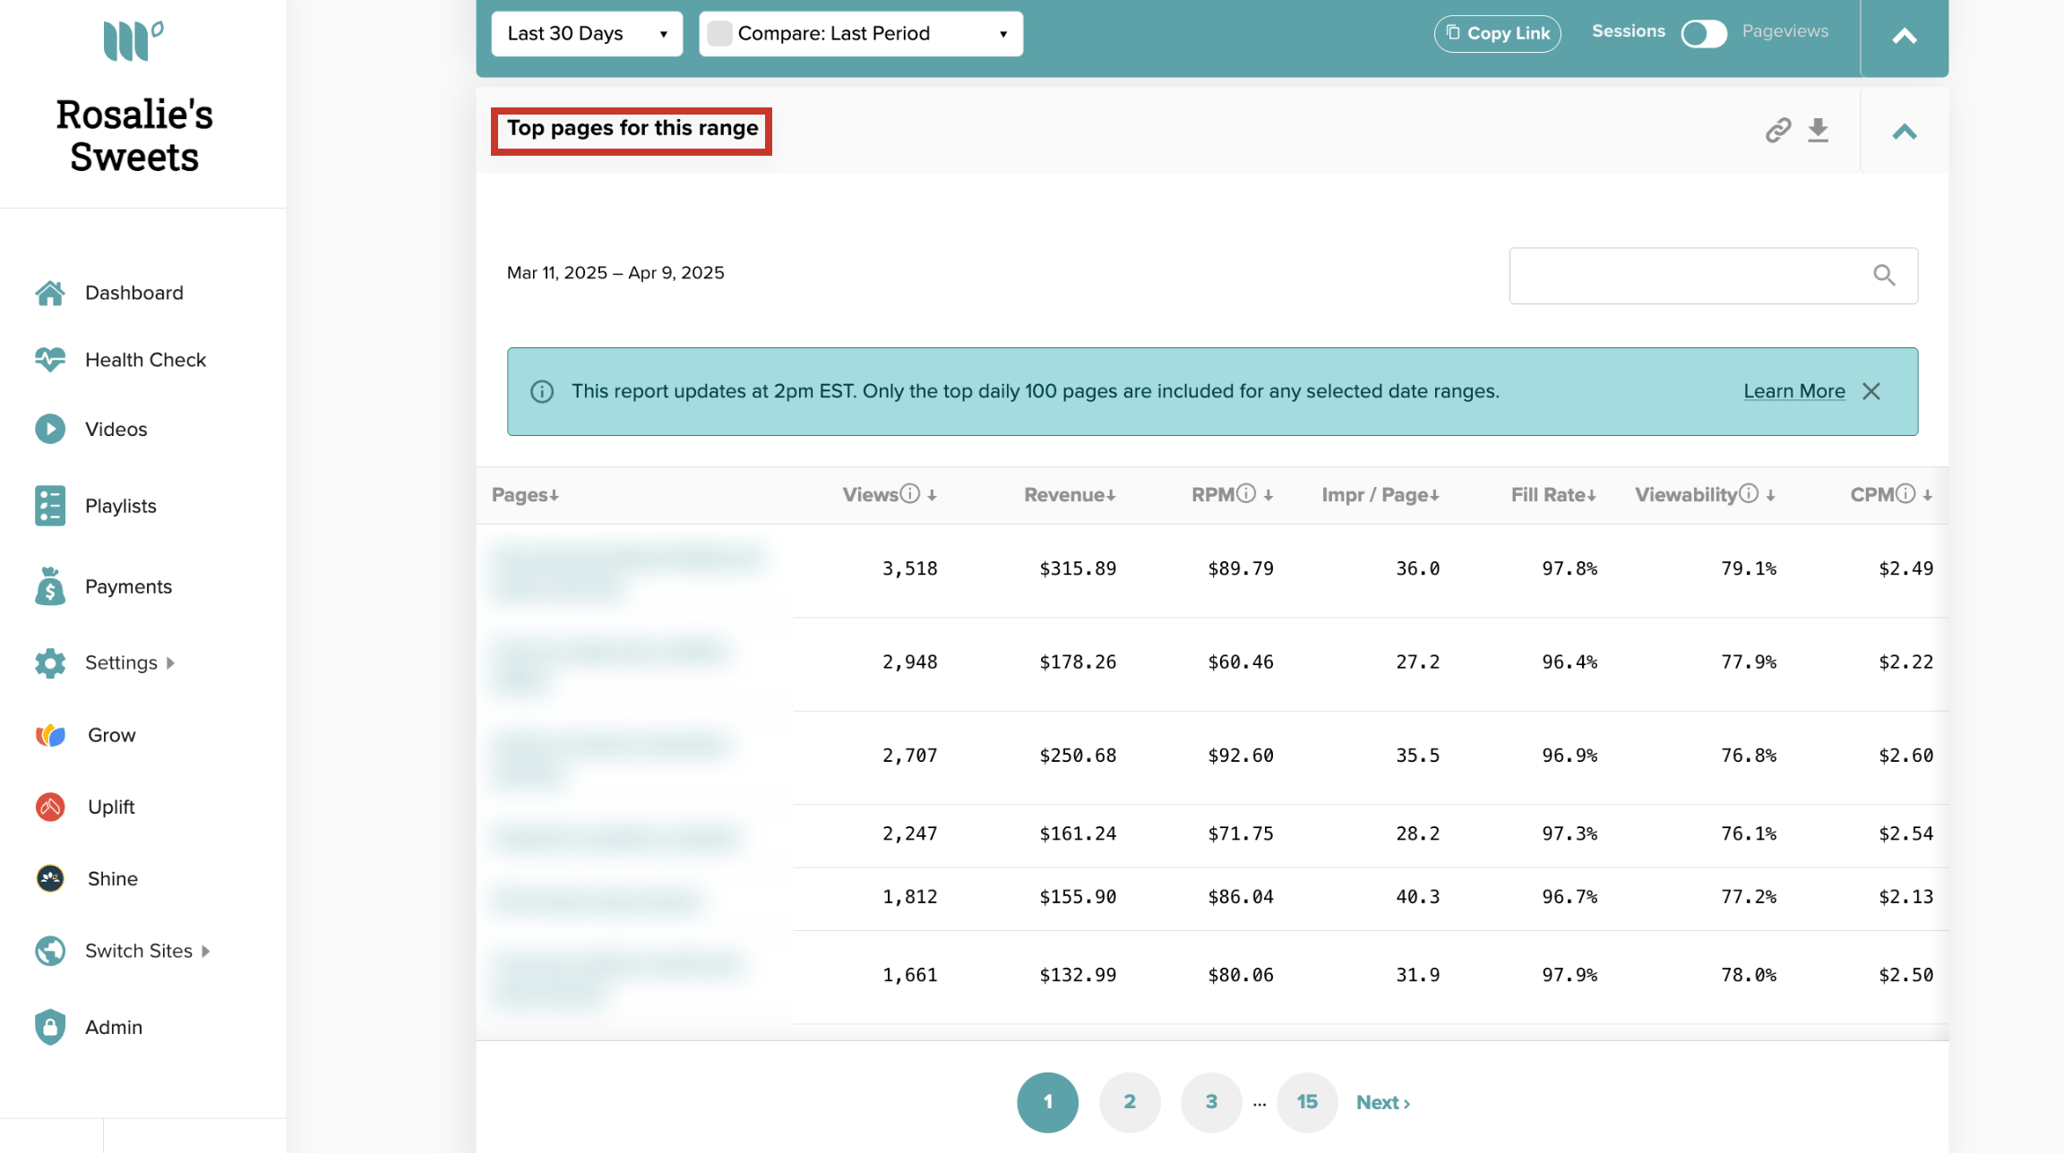This screenshot has height=1153, width=2064.
Task: Select the Grow flower icon
Action: pyautogui.click(x=50, y=734)
